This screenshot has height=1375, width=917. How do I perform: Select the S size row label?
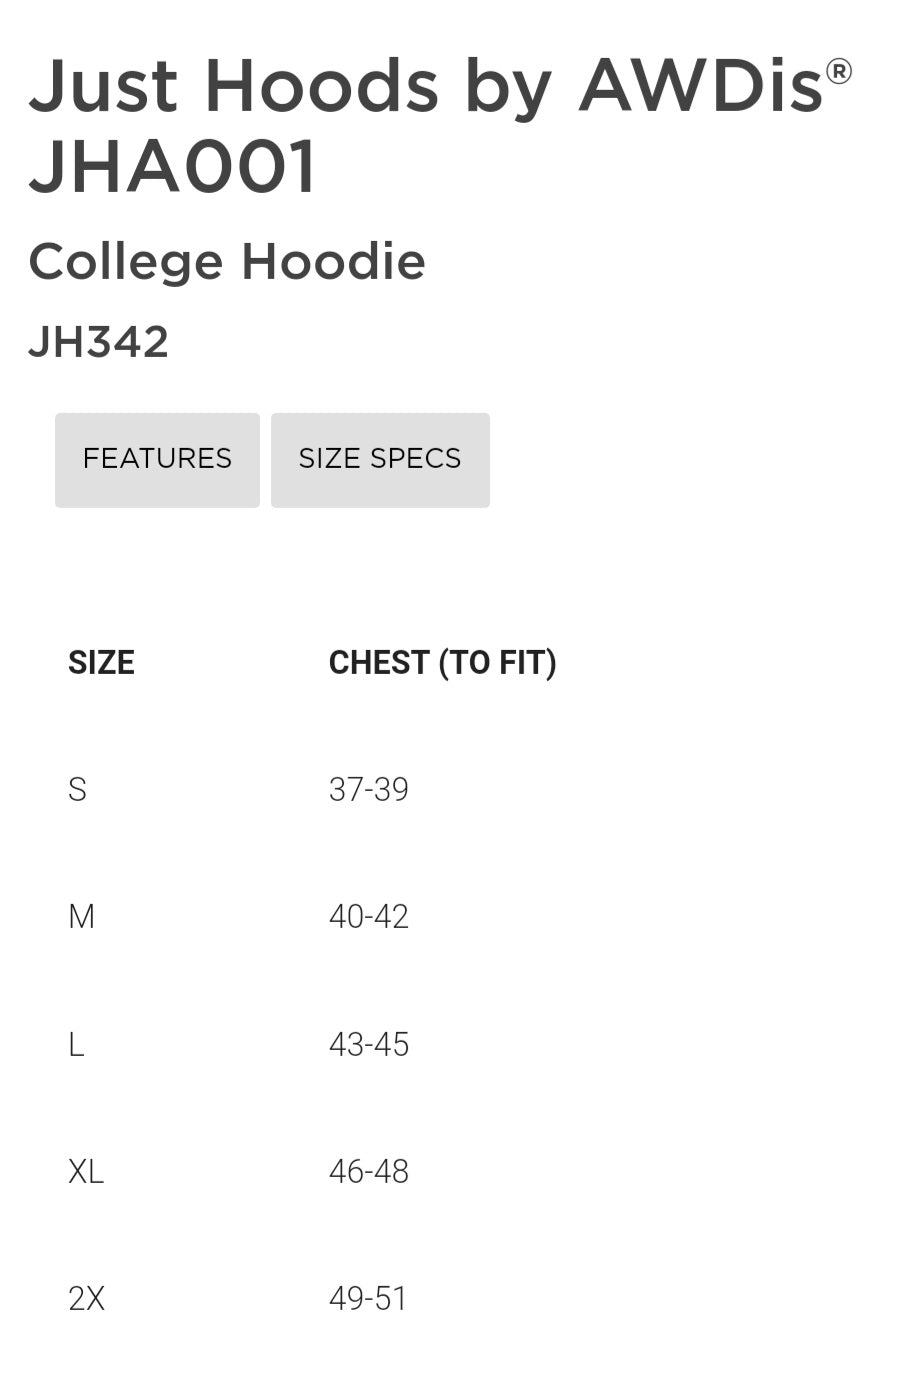click(x=78, y=790)
